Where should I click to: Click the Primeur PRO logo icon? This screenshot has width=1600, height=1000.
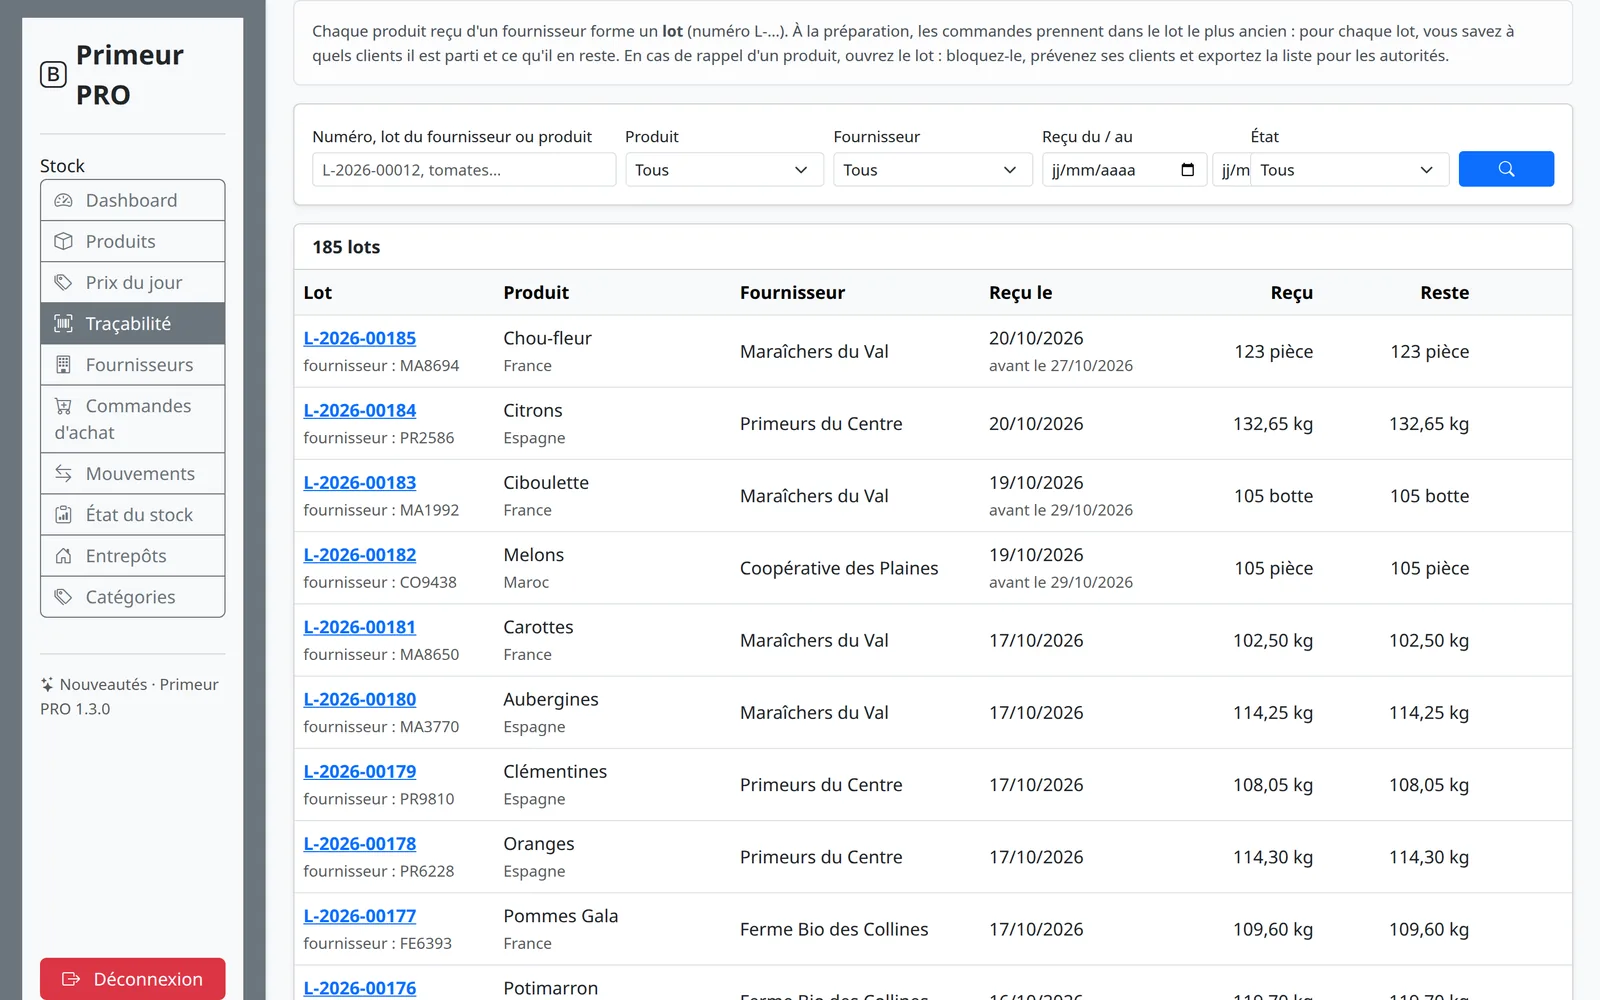53,75
